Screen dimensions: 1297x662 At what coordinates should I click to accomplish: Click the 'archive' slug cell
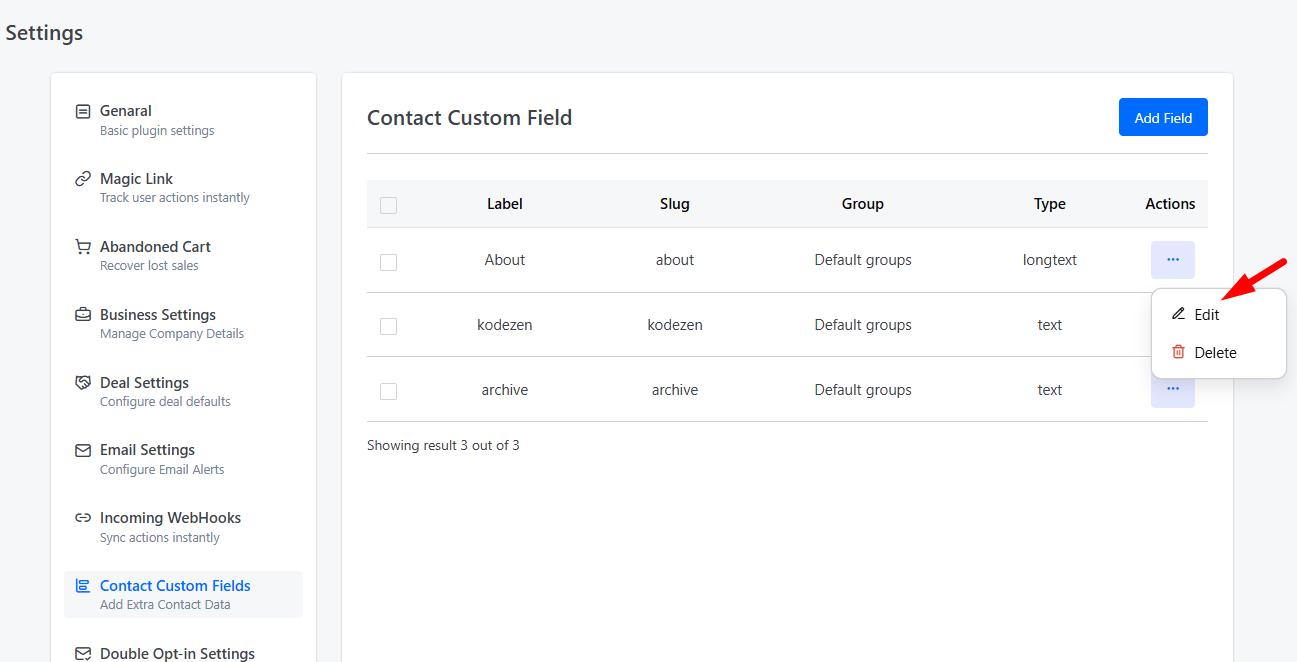675,390
